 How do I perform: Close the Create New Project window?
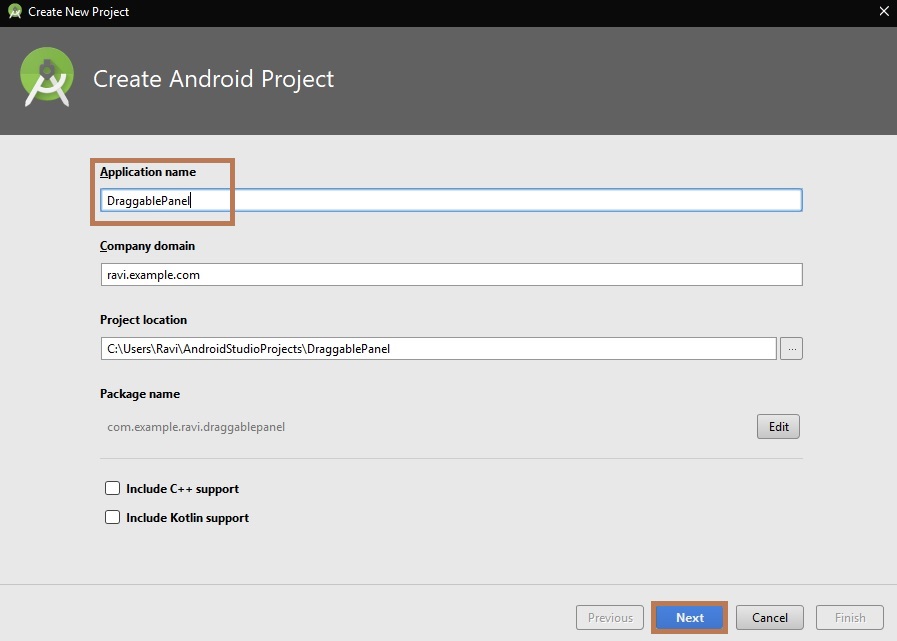pos(883,12)
